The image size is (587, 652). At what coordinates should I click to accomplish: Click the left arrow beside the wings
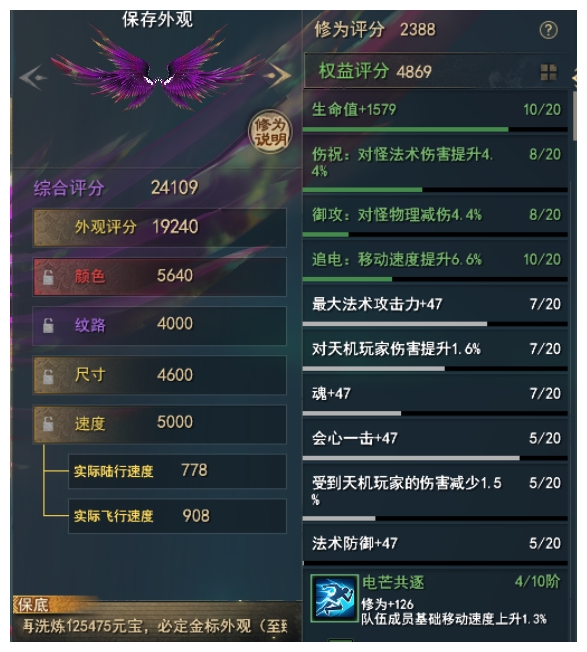coord(32,77)
